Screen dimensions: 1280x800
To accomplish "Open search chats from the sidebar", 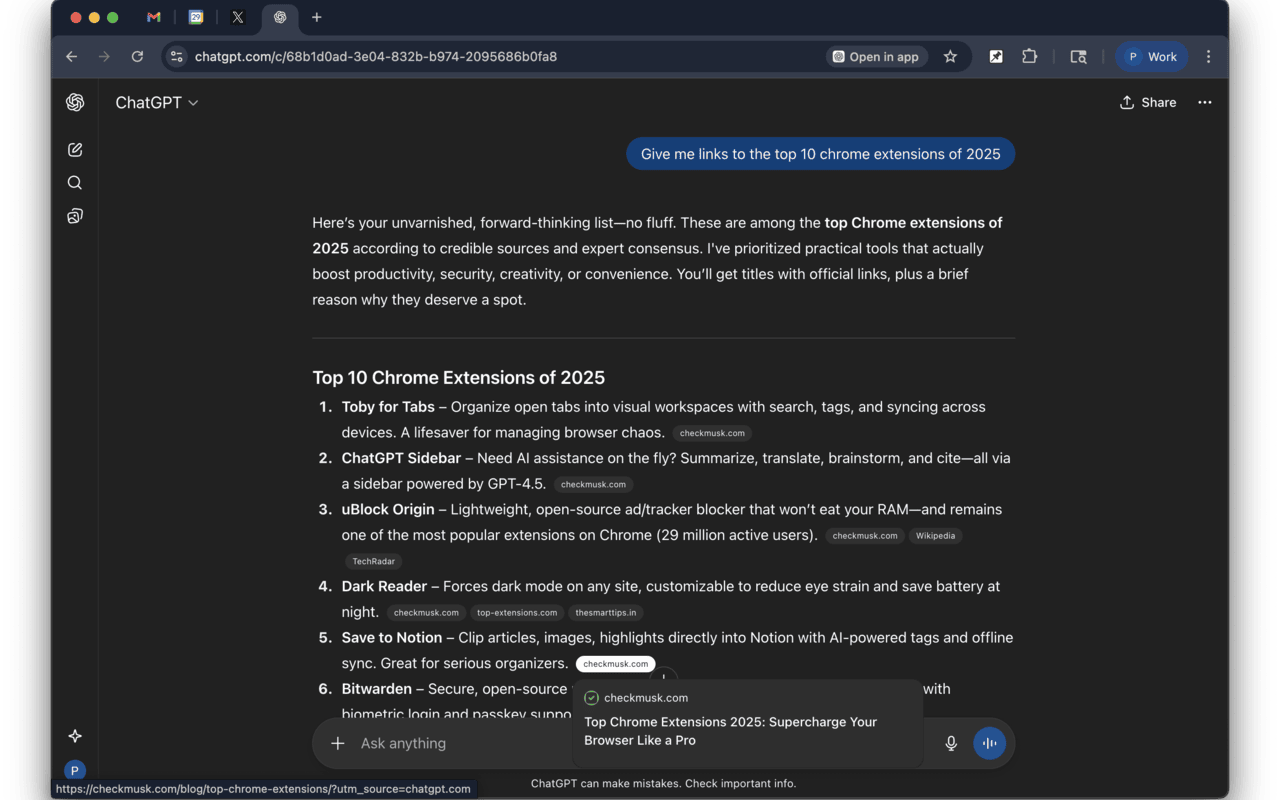I will (x=75, y=183).
